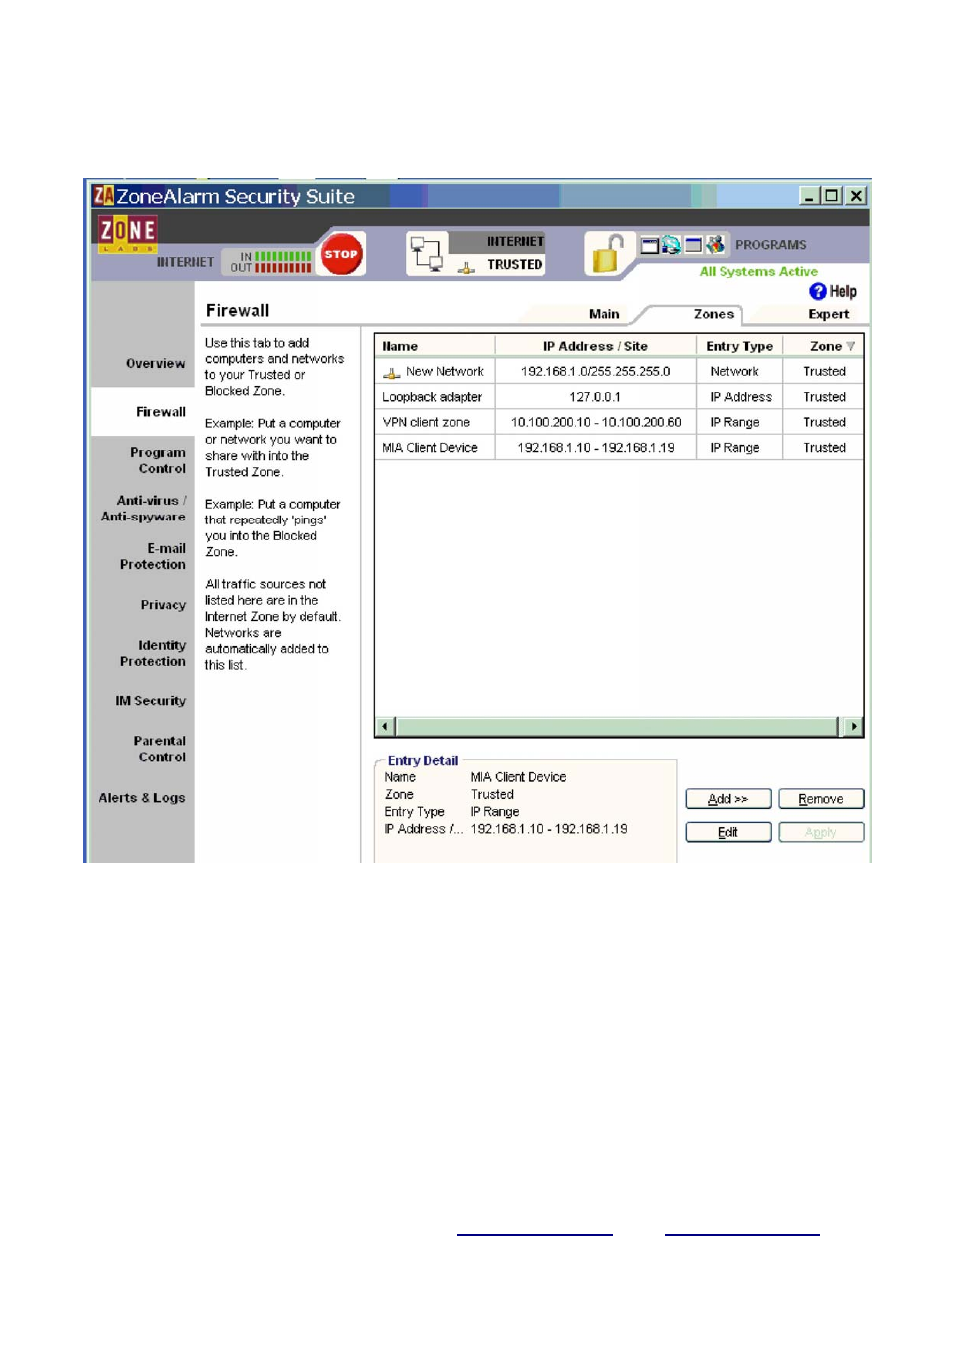Screen dimensions: 954x1350
Task: Select the VPN client zone row
Action: coord(619,422)
